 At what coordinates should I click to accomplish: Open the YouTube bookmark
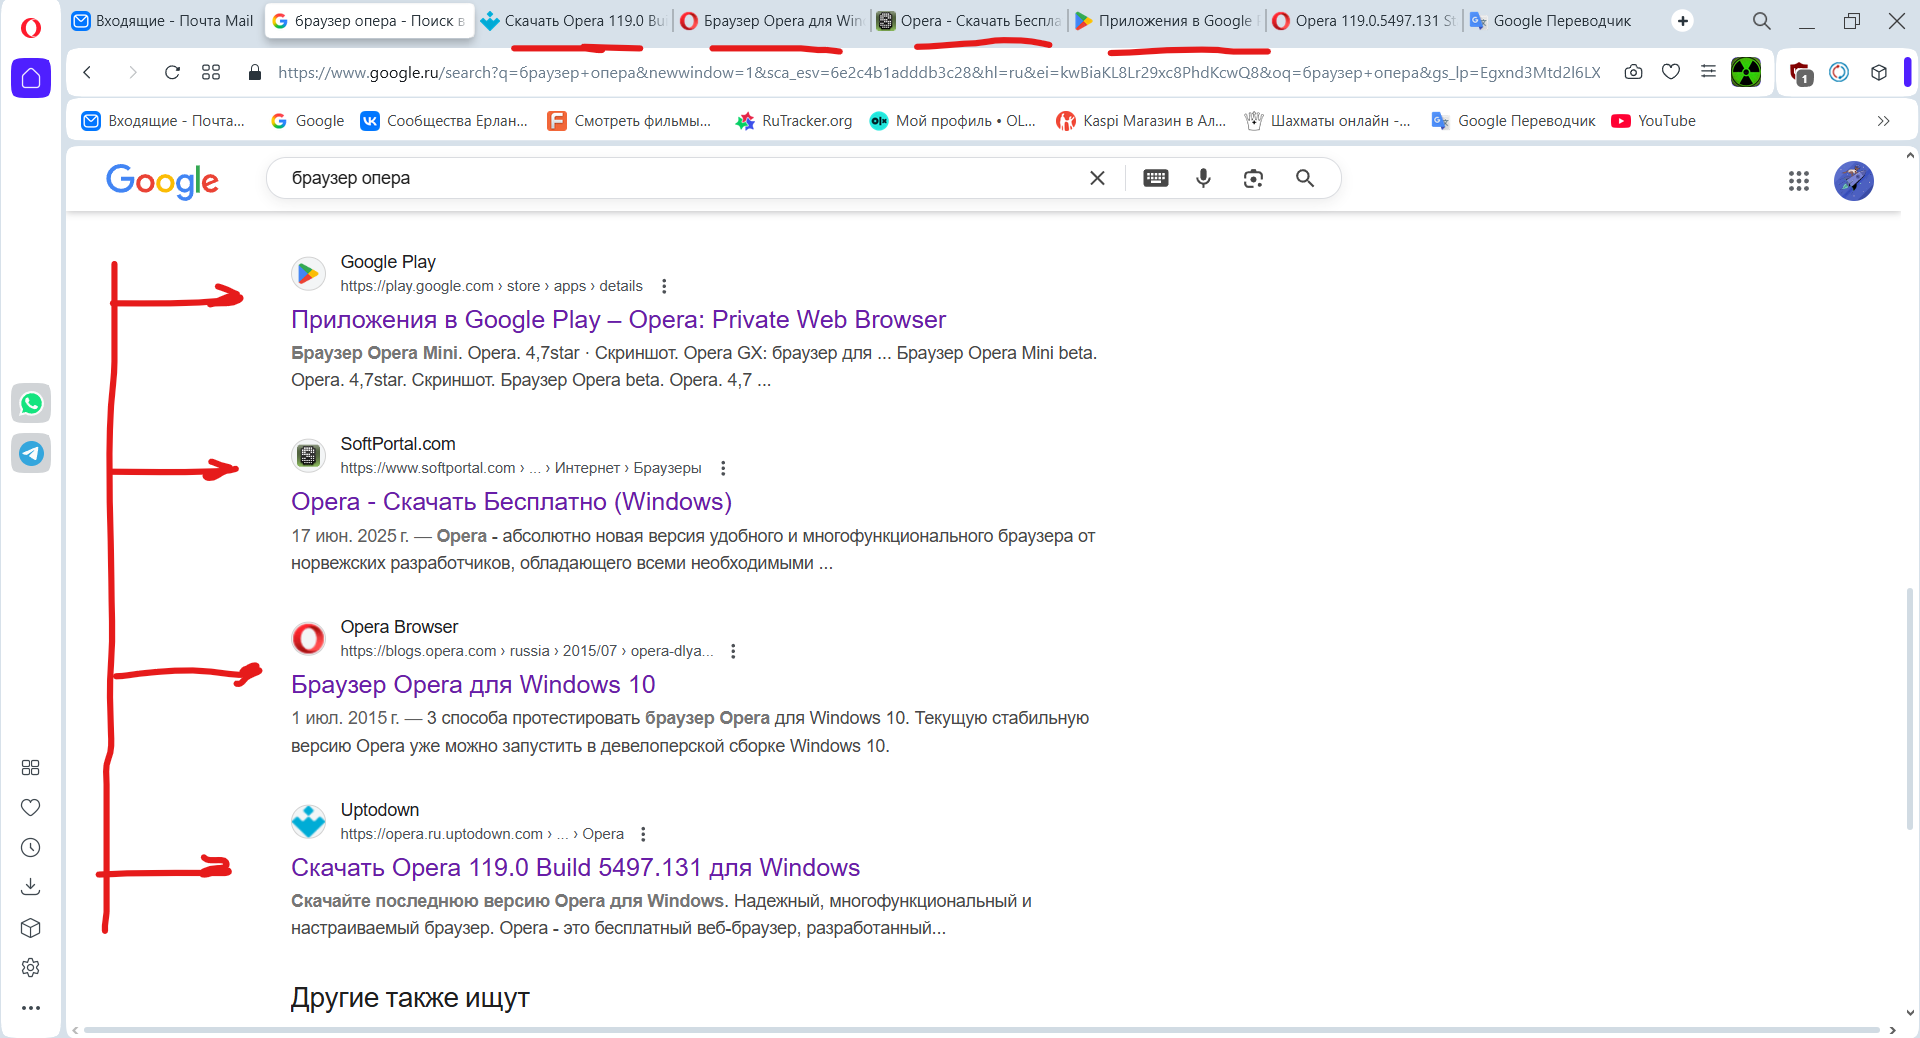tap(1654, 121)
